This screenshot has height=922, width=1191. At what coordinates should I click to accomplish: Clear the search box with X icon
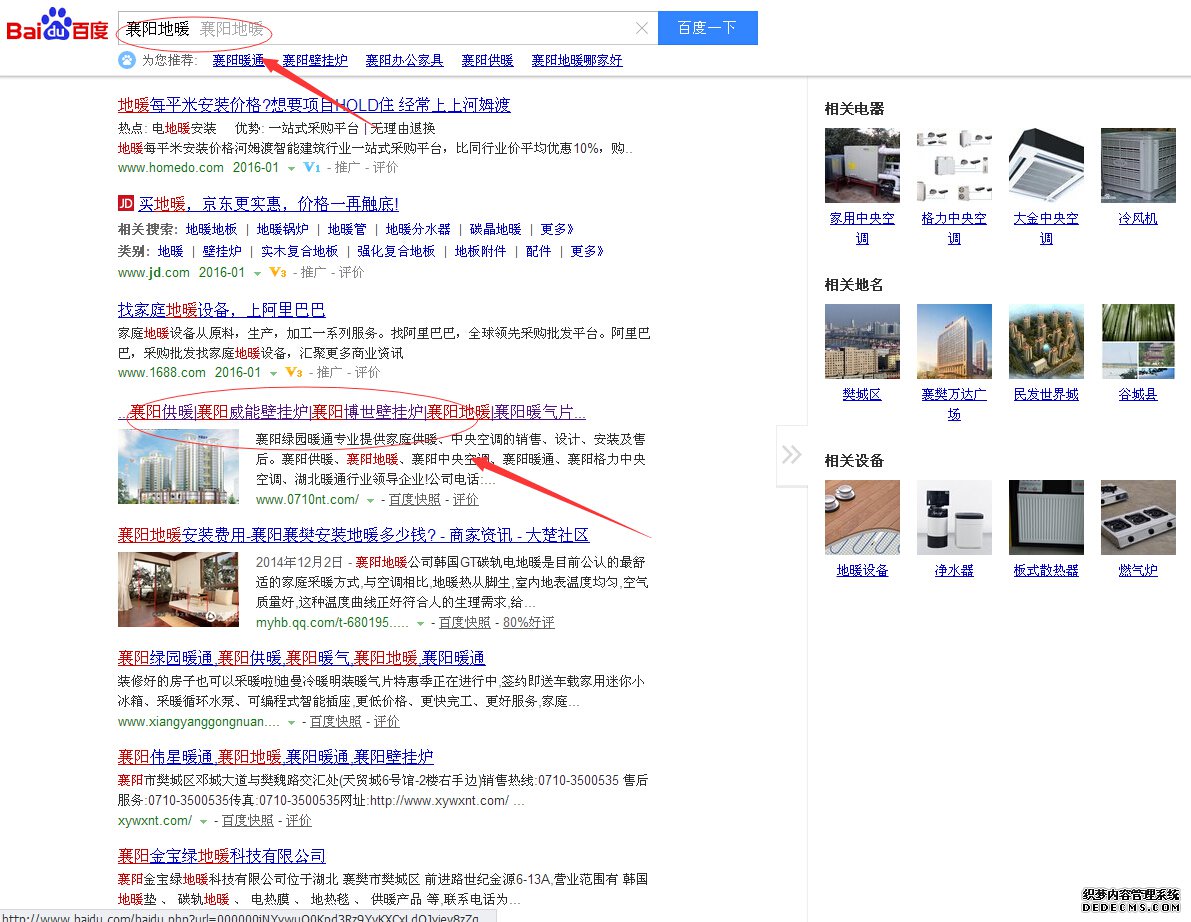642,28
